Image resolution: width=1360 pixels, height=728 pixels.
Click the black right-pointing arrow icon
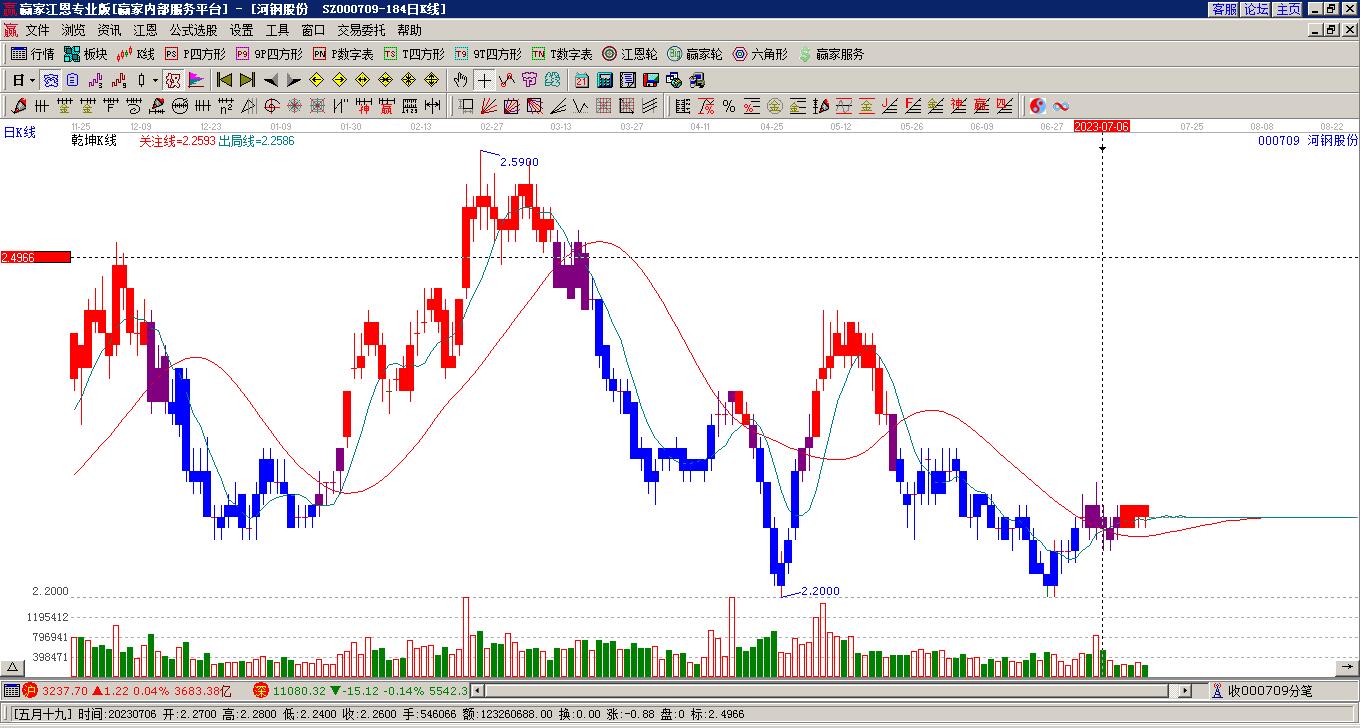coord(293,80)
